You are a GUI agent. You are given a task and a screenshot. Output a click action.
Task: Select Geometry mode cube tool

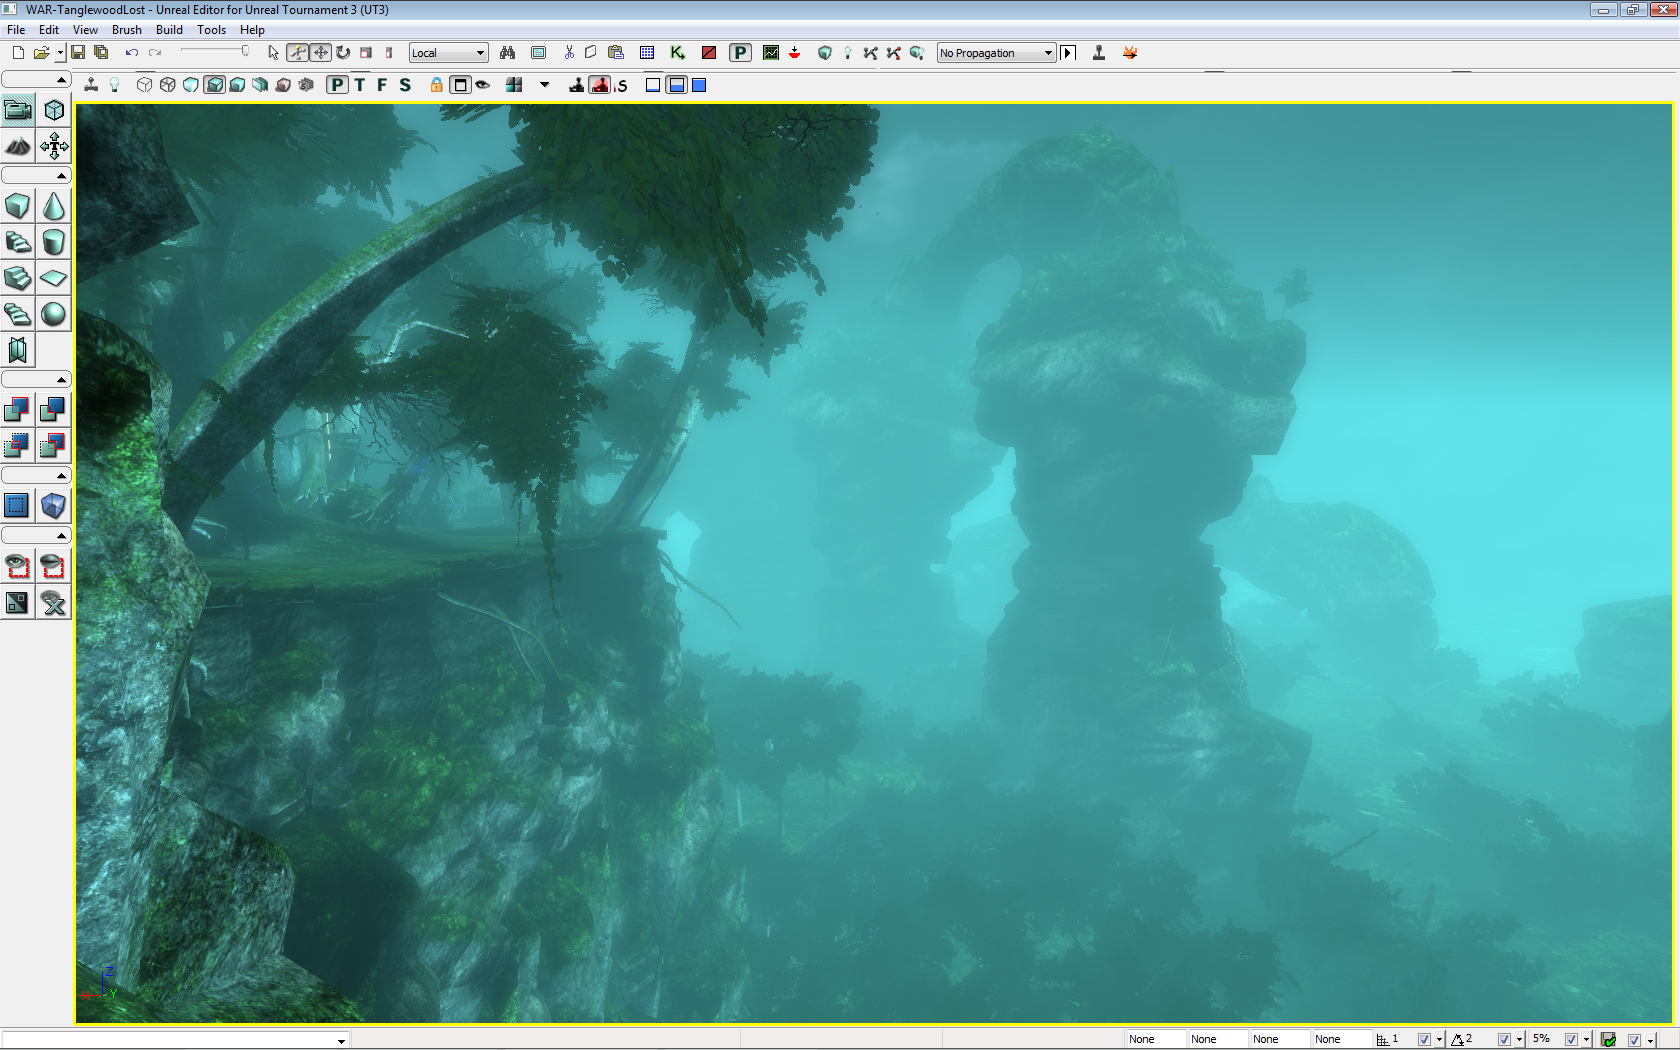pos(54,110)
